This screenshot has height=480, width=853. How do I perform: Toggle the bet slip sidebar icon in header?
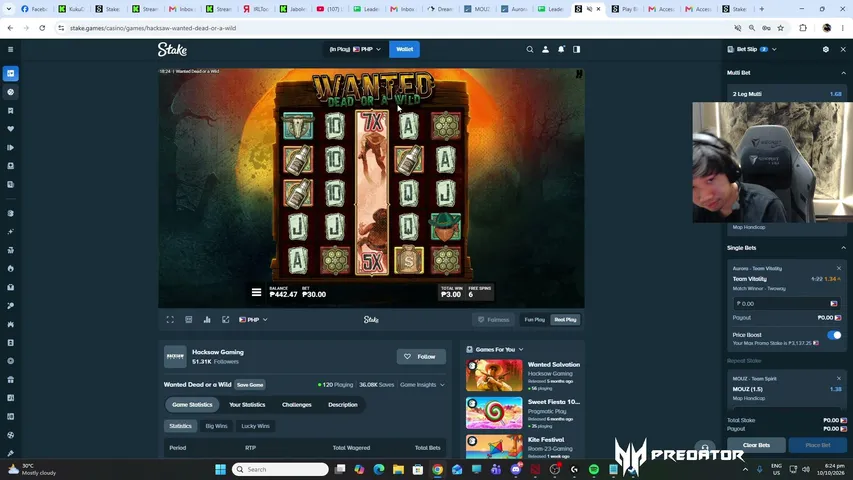pos(577,50)
